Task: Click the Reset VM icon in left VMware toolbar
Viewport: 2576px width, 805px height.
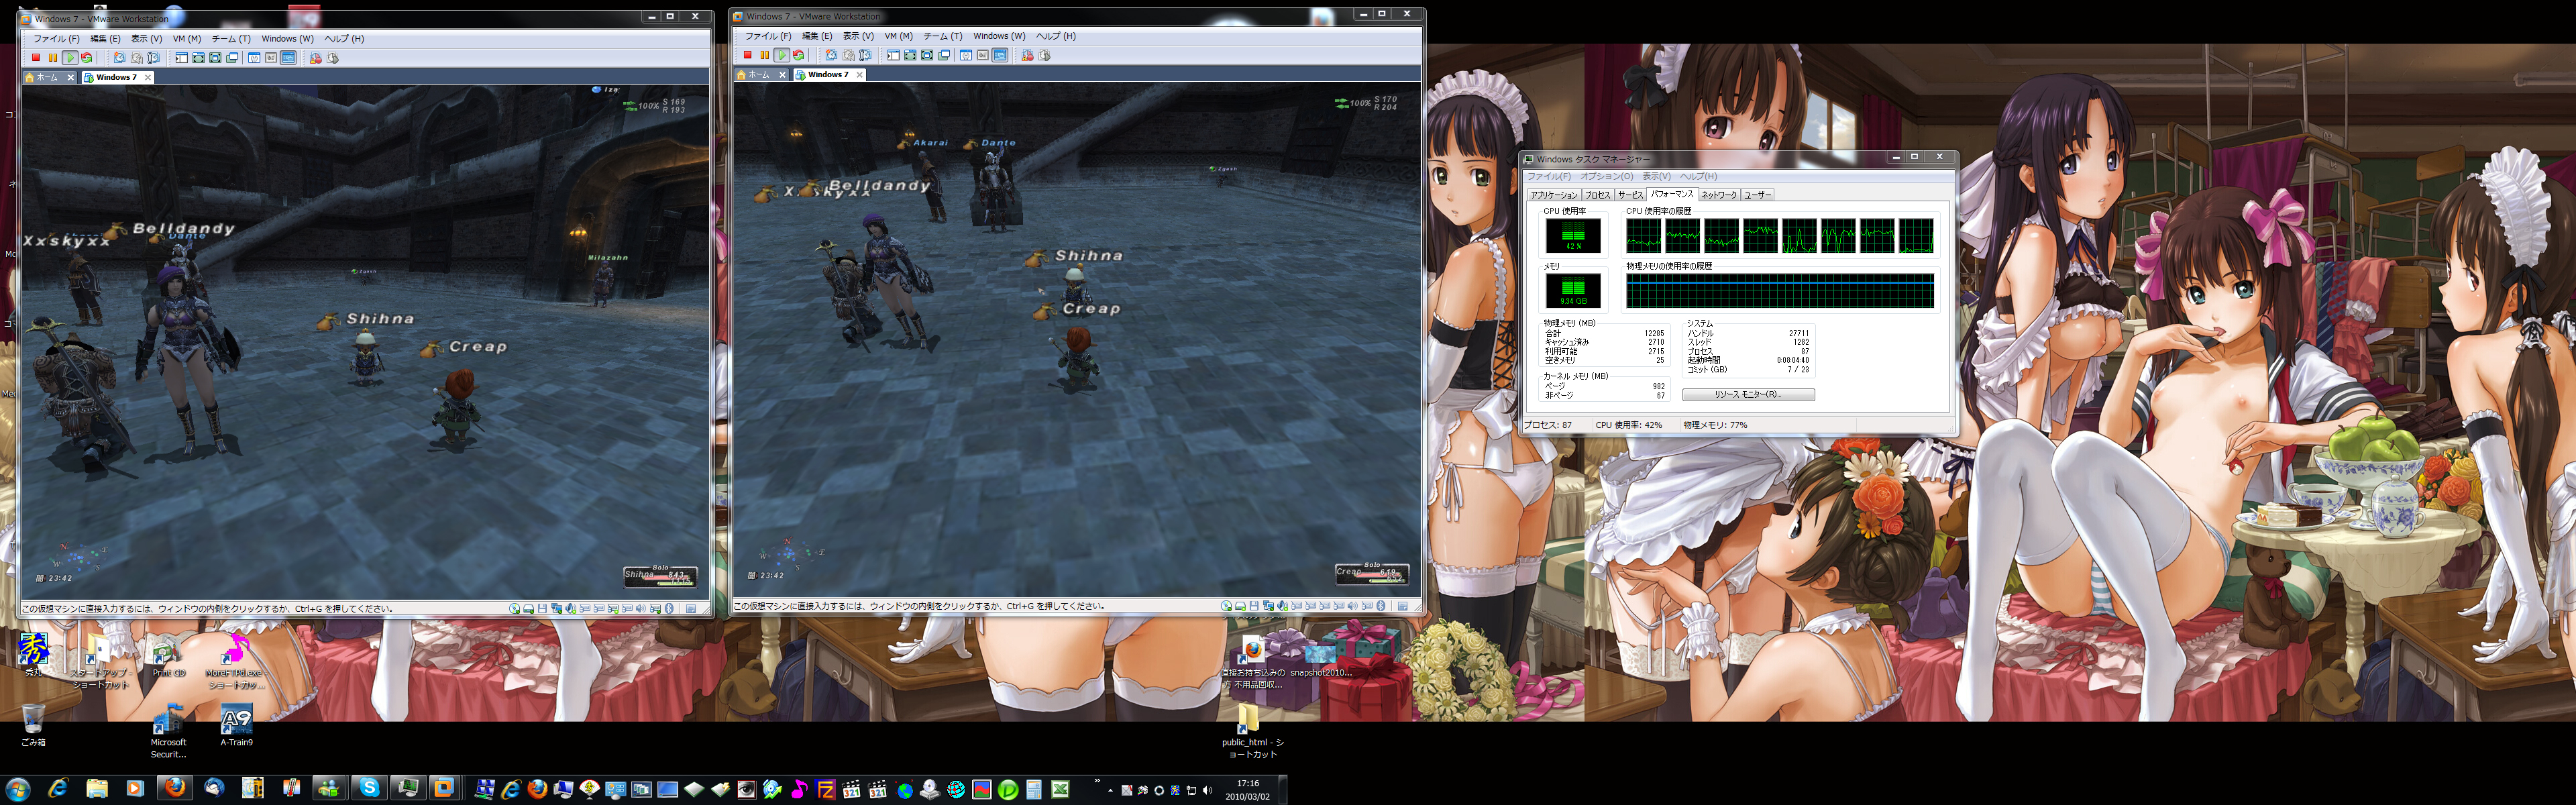Action: 87,58
